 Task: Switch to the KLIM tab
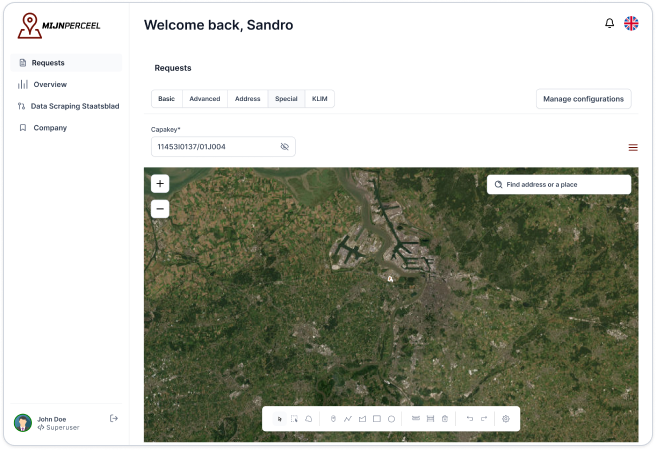click(320, 99)
